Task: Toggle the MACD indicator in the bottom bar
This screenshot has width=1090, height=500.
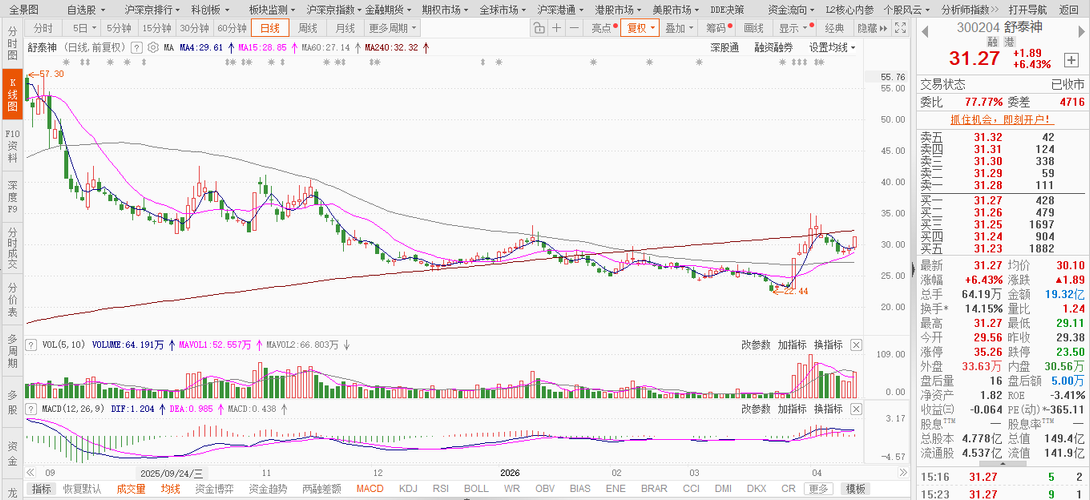Action: 370,489
